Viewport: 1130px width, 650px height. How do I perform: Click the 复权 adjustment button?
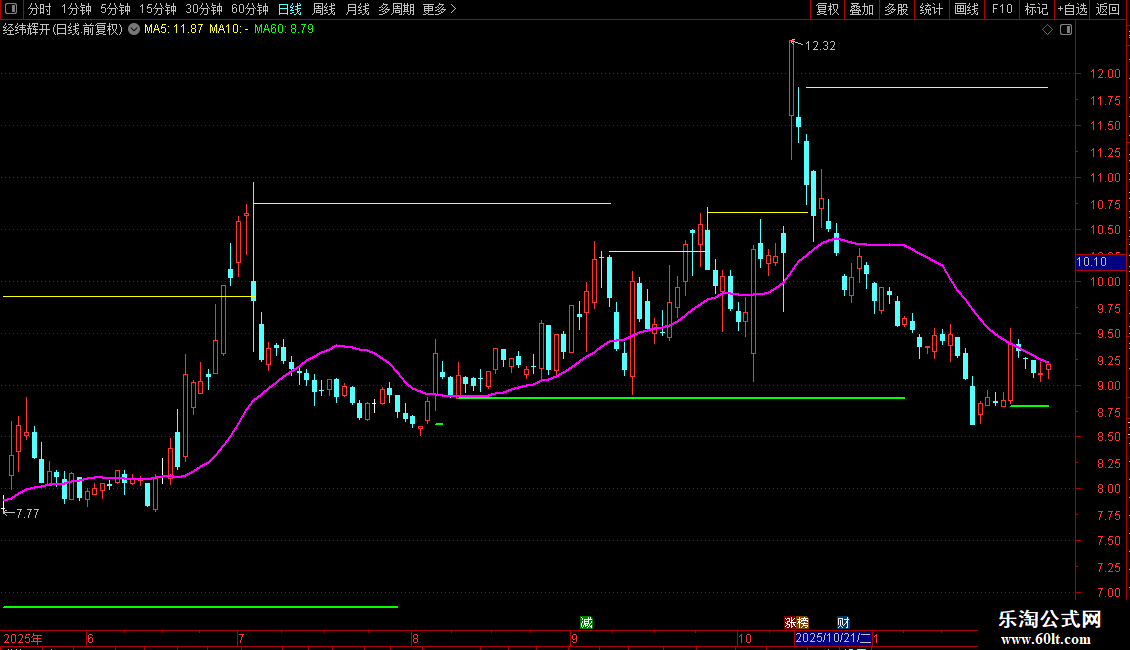[827, 9]
